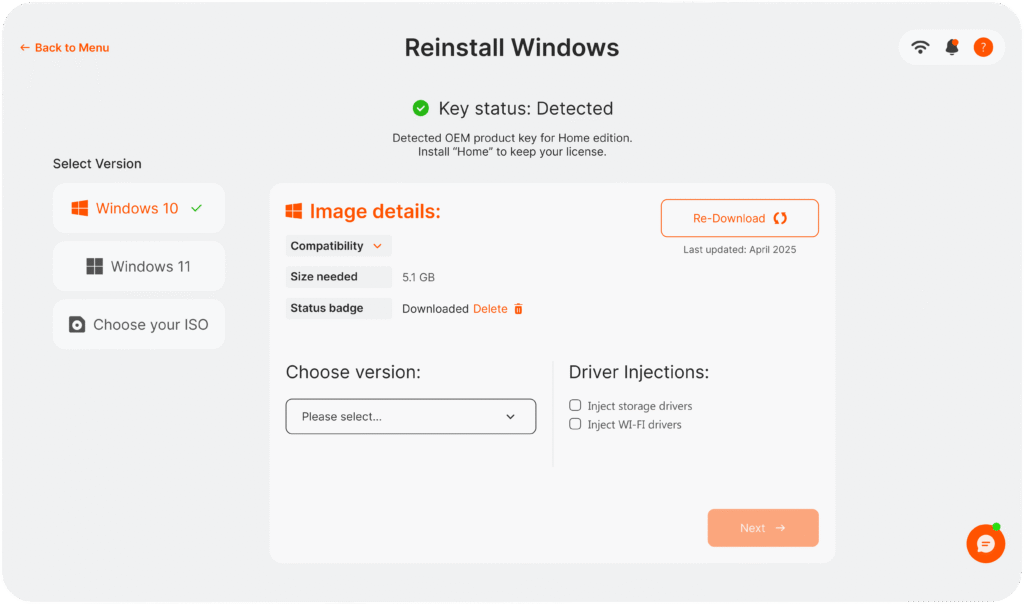Screen dimensions: 1024x604
Task: Click the disc icon for Choose your ISO
Action: [x=77, y=324]
